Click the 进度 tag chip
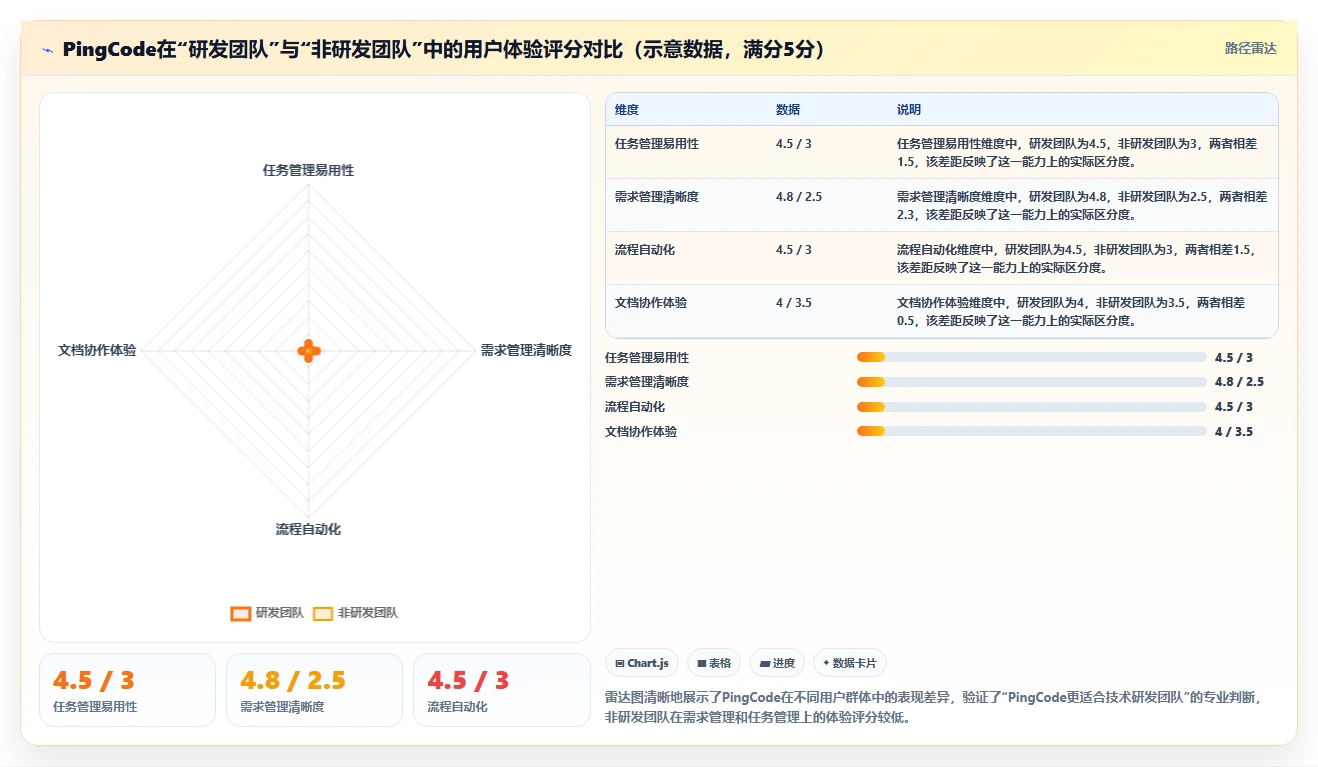This screenshot has width=1318, height=767. click(x=777, y=663)
